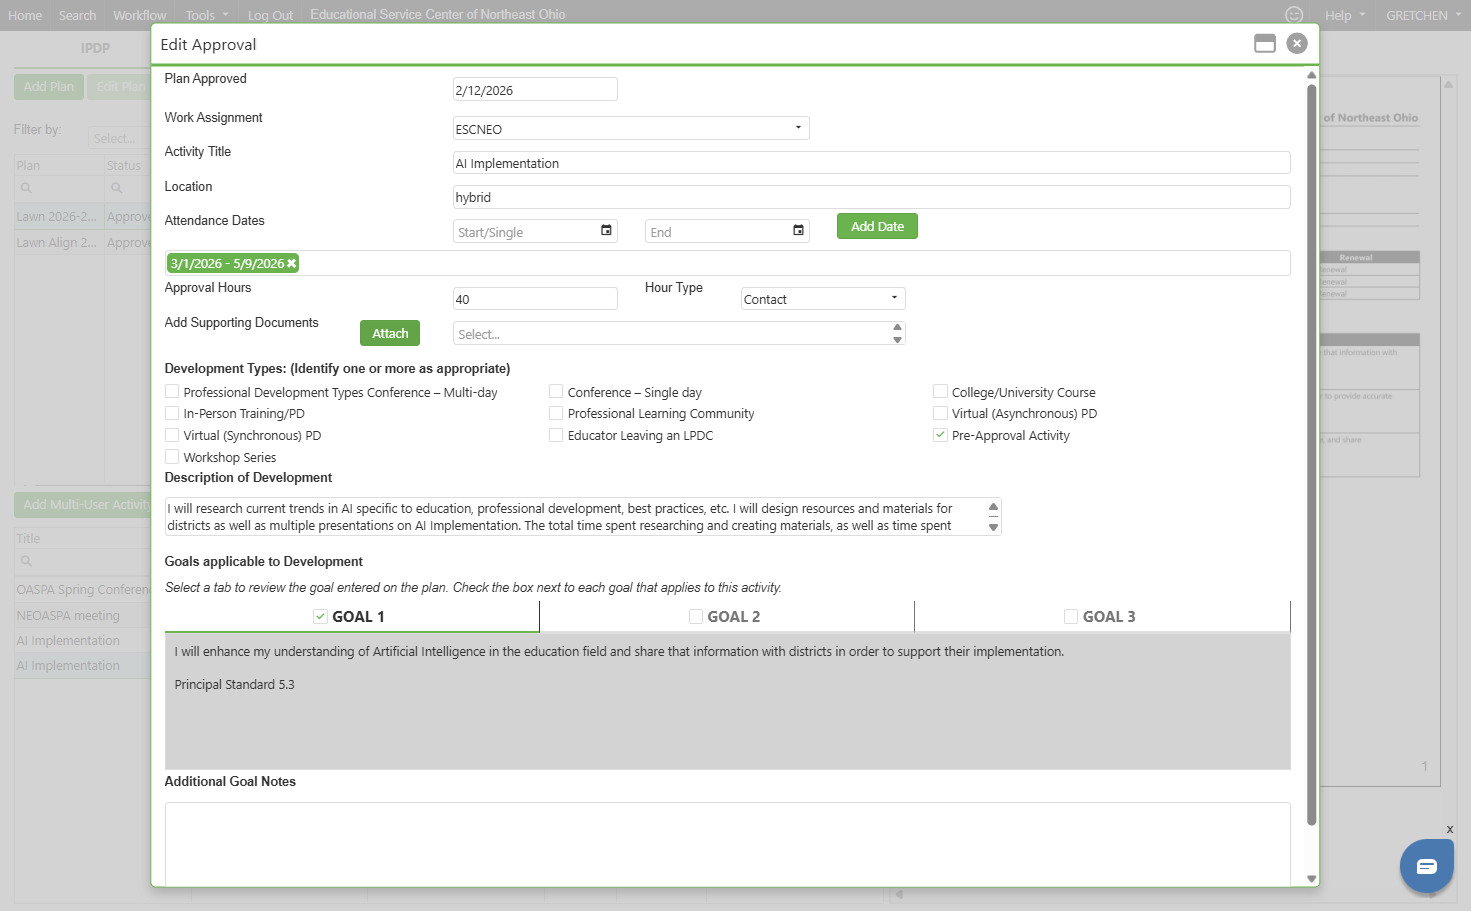Close the Edit Approval dialog
1471x911 pixels.
click(1297, 44)
